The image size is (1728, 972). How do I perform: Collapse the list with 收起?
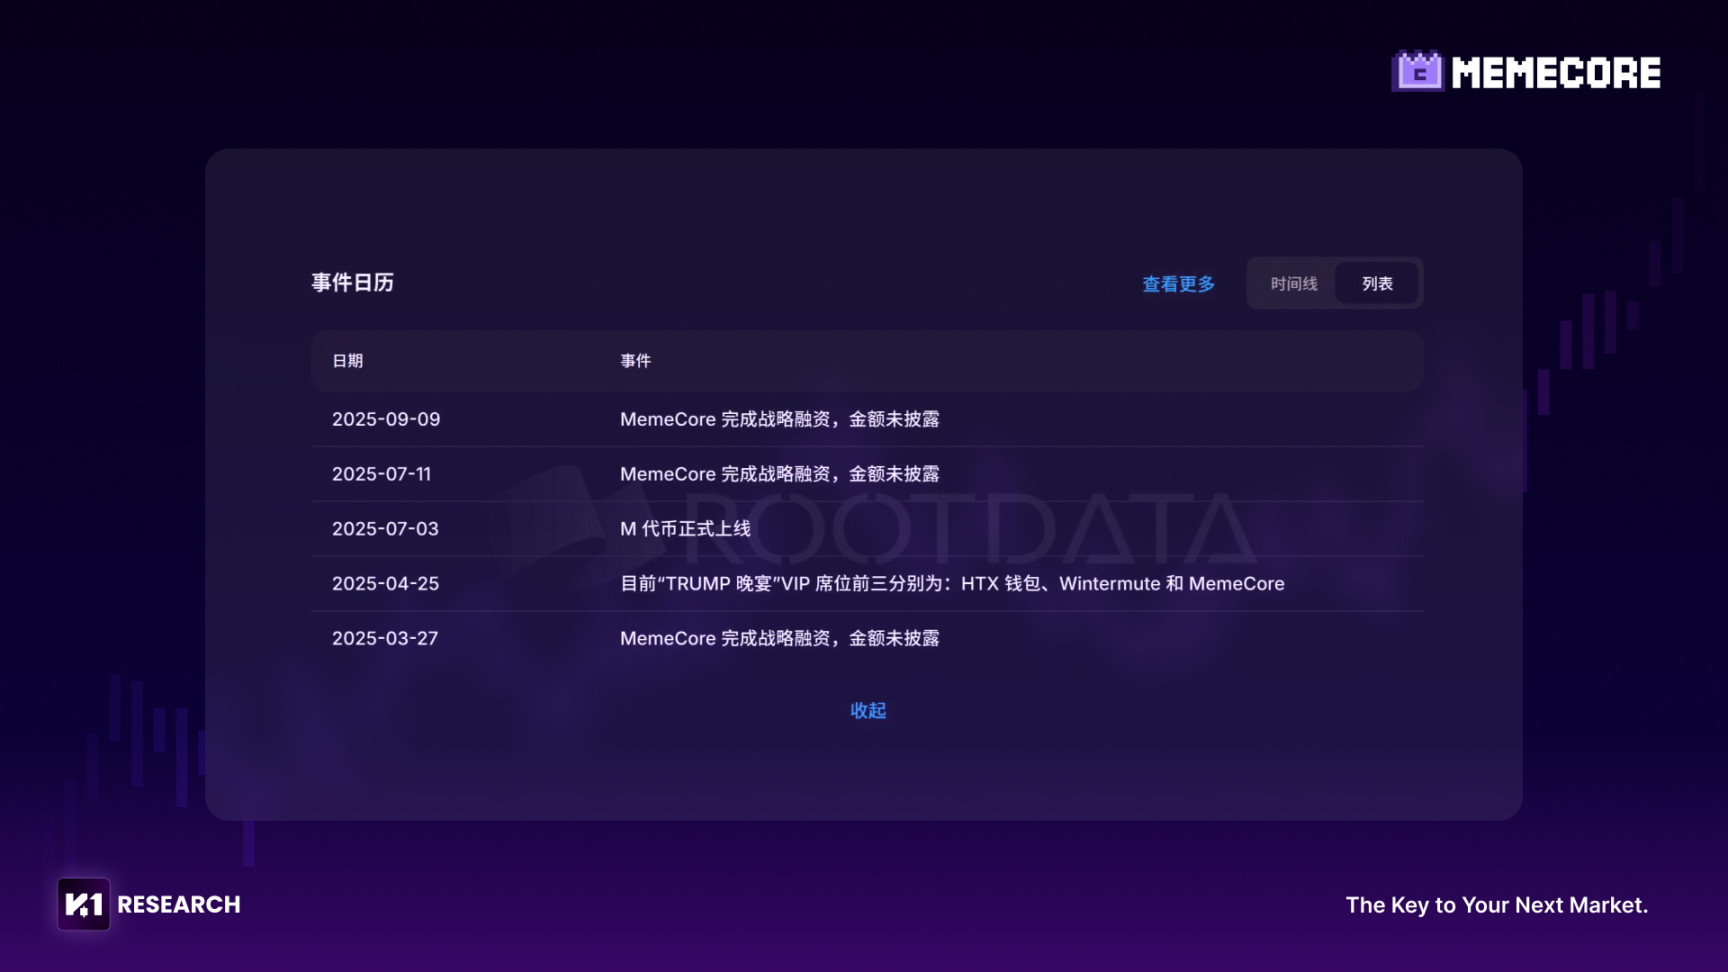click(x=867, y=710)
